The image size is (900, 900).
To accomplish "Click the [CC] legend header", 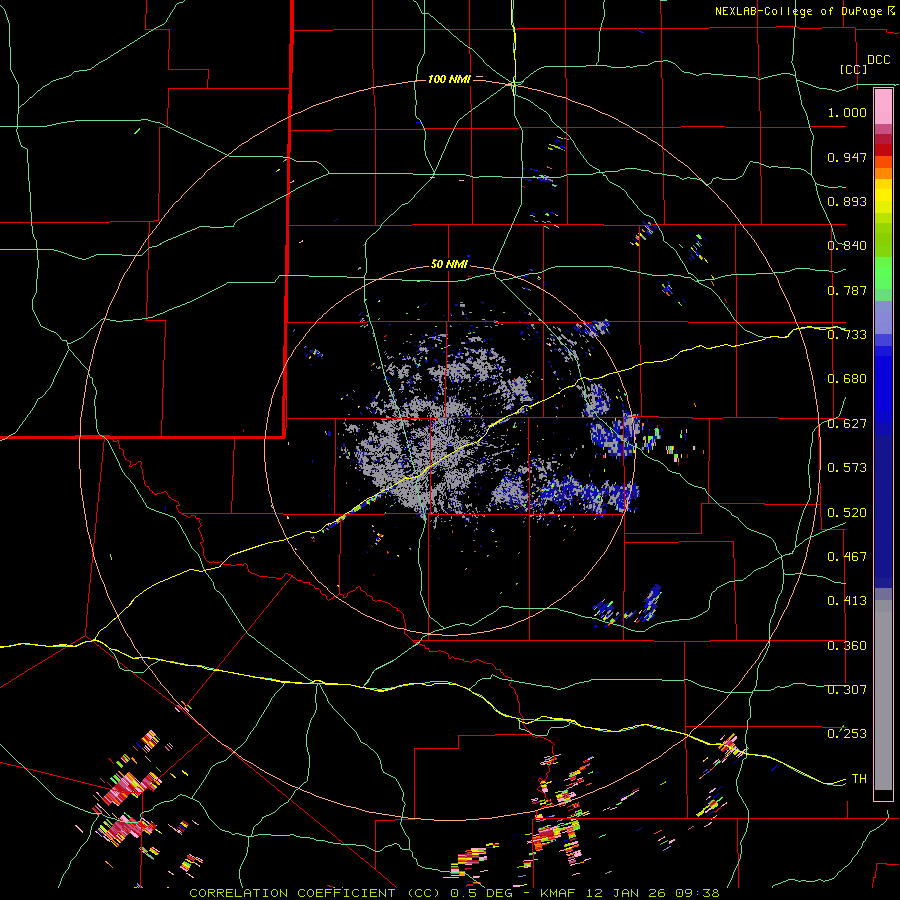I will click(854, 69).
